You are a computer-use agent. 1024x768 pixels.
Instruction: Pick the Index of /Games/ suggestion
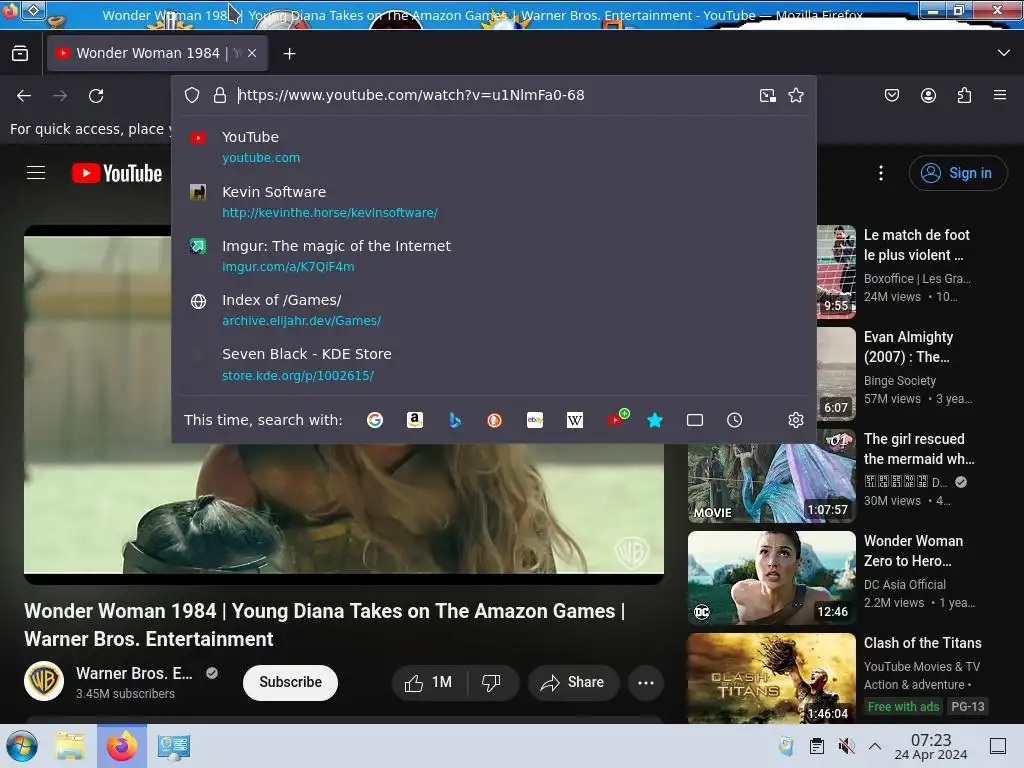494,310
